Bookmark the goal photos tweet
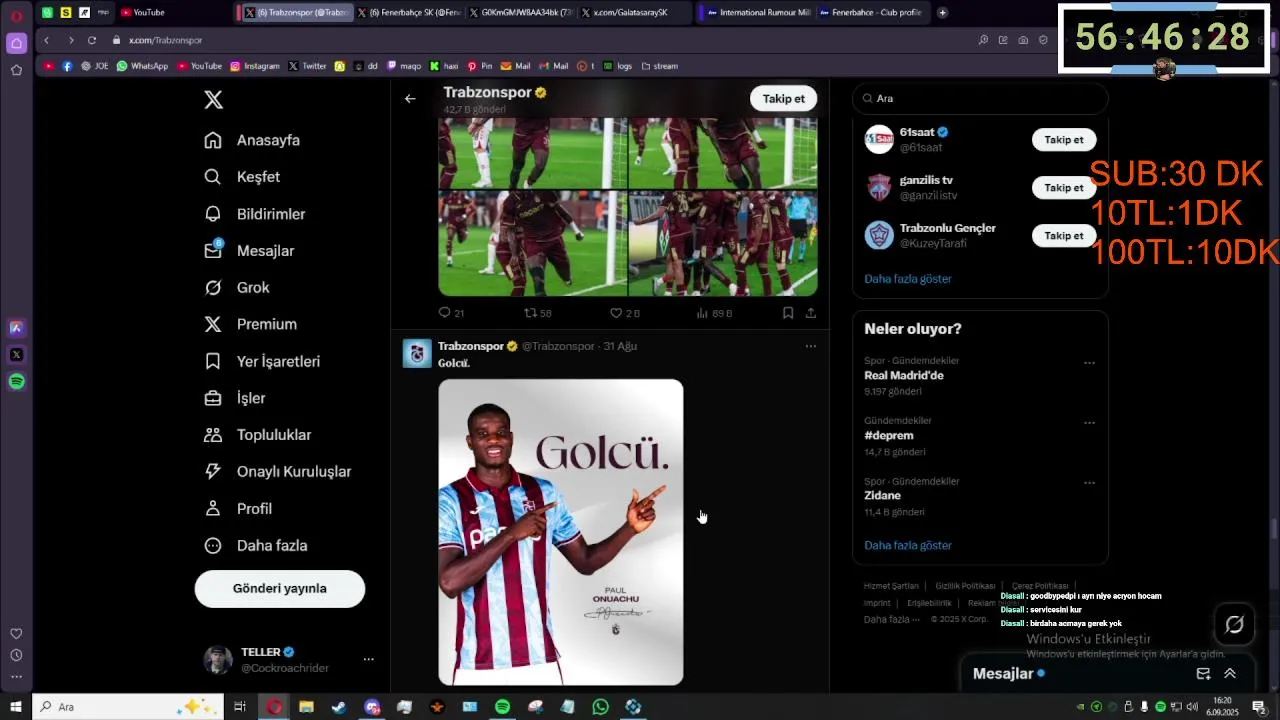The image size is (1280, 720). 788,313
